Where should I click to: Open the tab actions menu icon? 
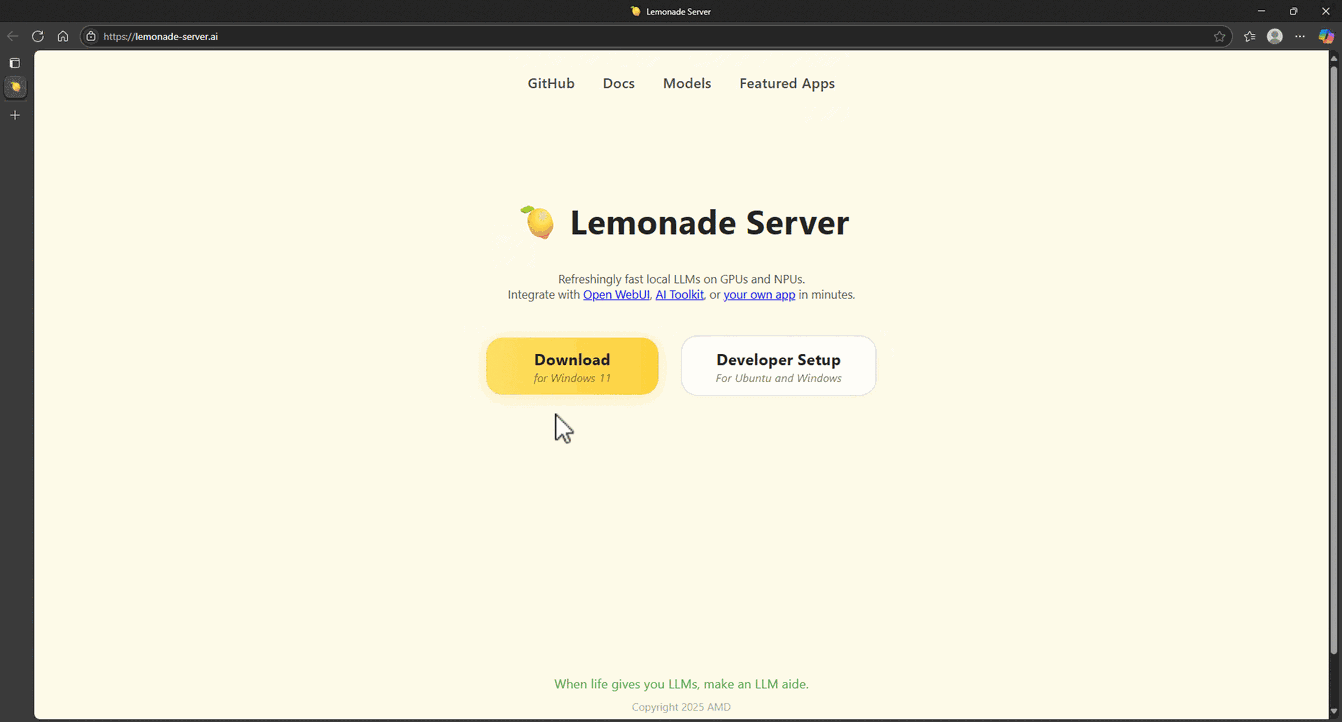14,62
